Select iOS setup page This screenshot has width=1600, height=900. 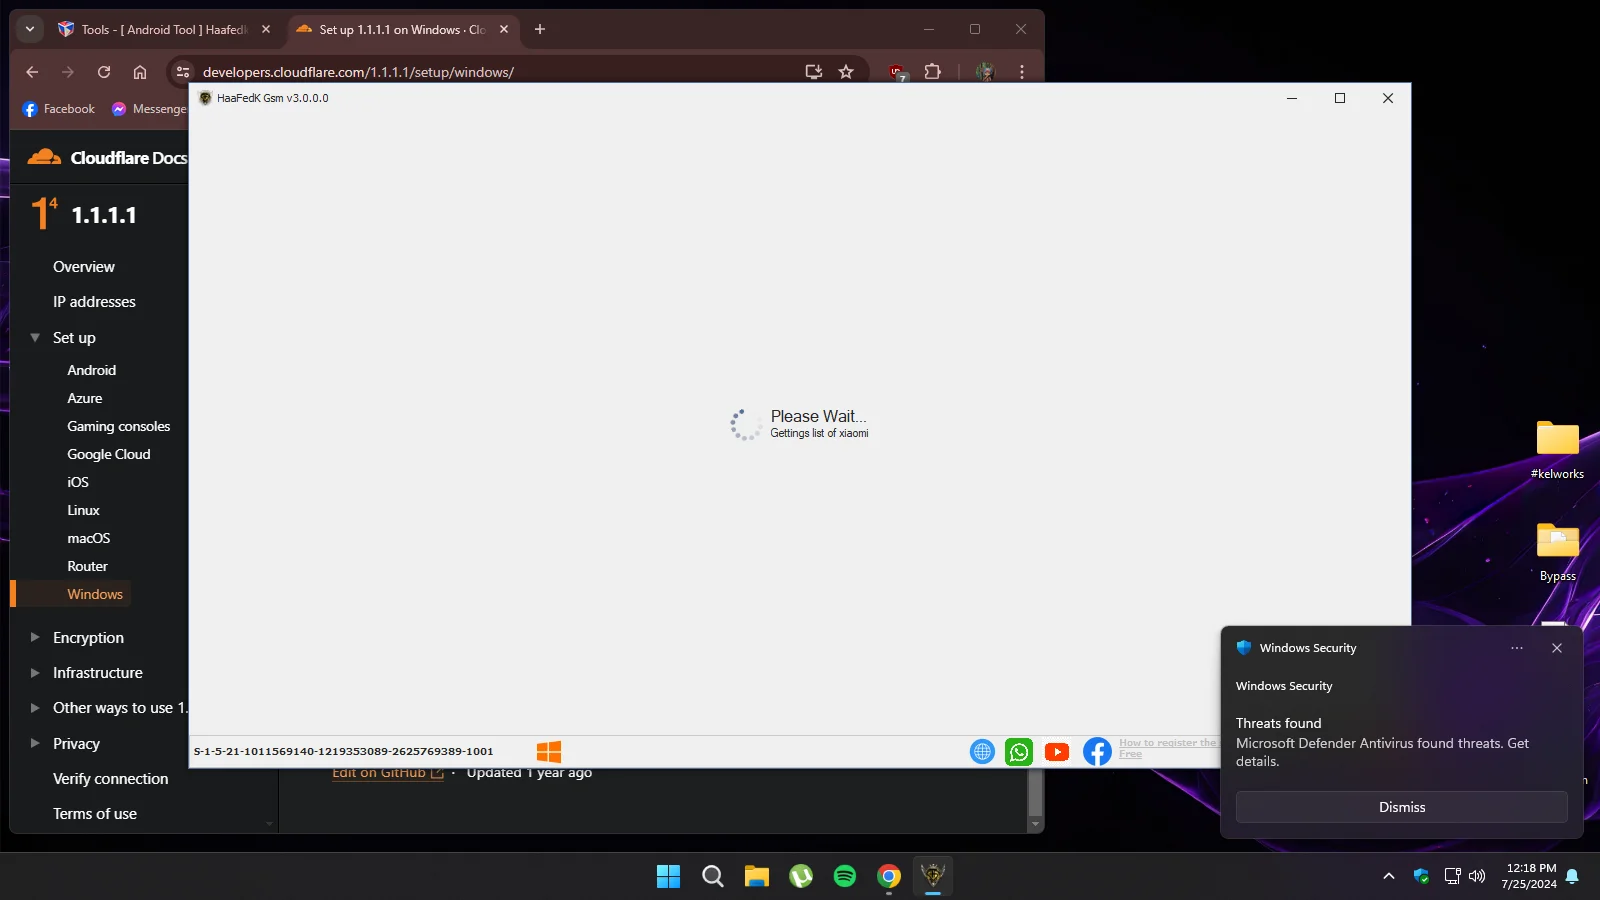tap(78, 482)
